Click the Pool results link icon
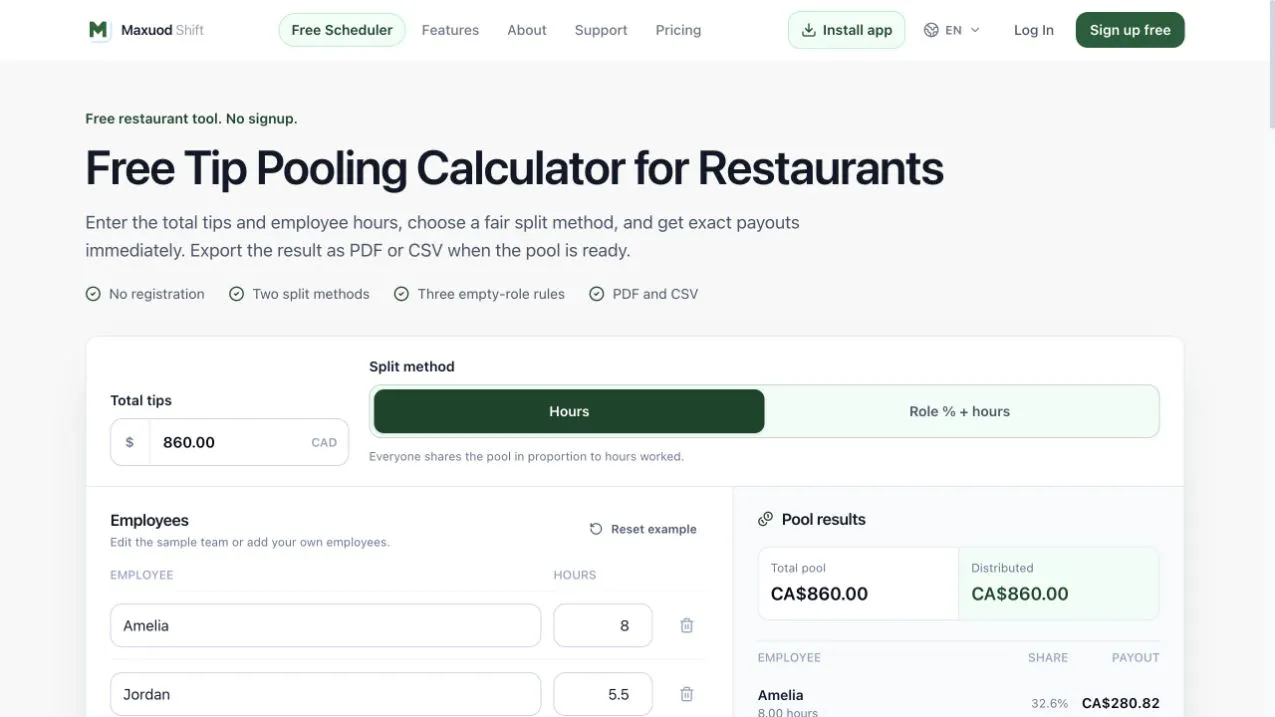1275x717 pixels. (766, 519)
